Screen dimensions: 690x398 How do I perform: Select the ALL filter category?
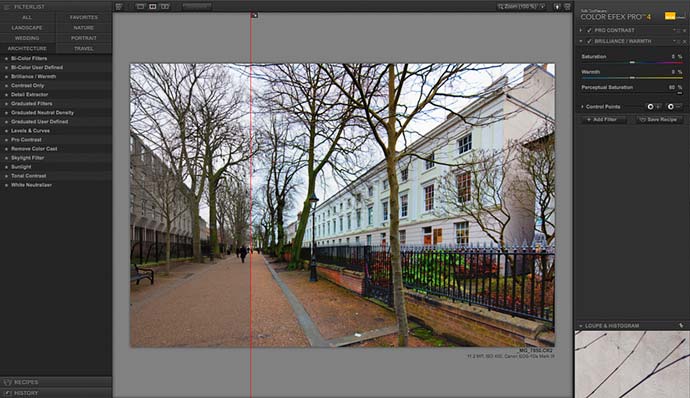[27, 18]
